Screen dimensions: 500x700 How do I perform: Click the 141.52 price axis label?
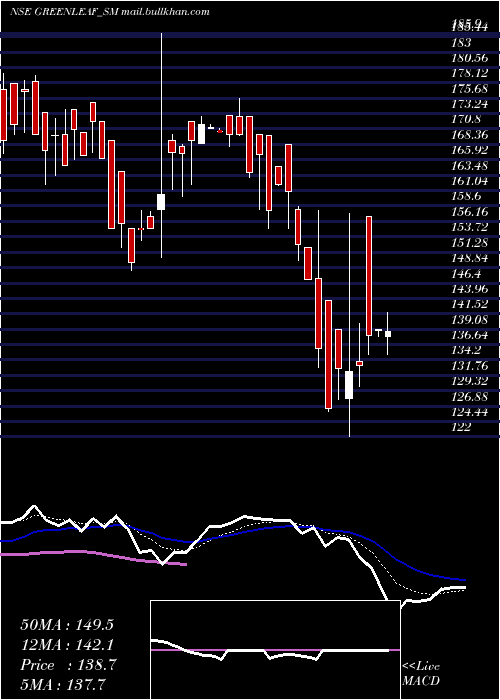(469, 304)
